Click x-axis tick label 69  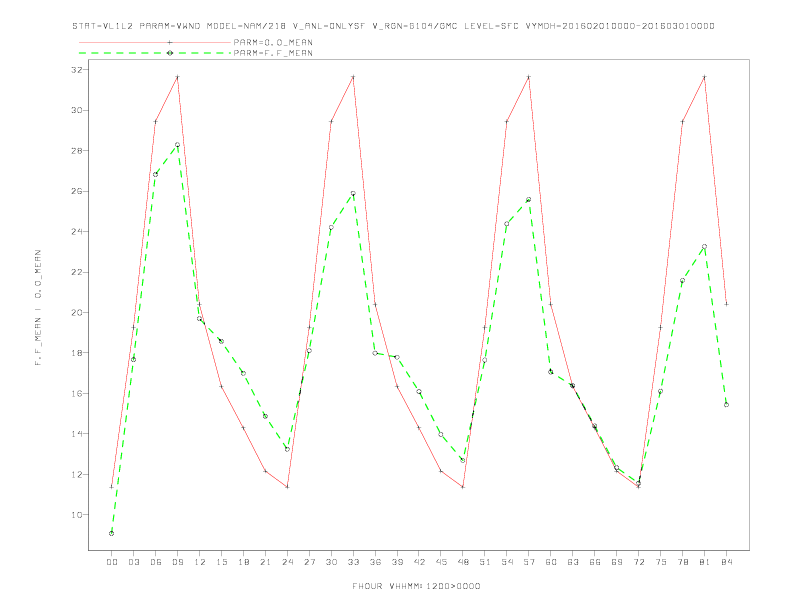617,562
